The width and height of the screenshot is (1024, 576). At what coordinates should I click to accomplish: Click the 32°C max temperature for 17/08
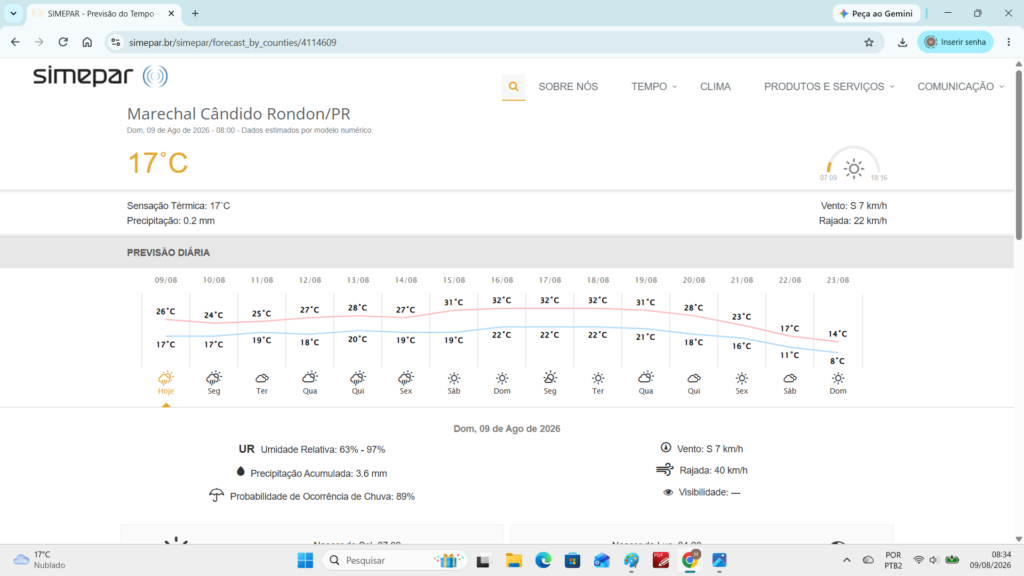550,300
